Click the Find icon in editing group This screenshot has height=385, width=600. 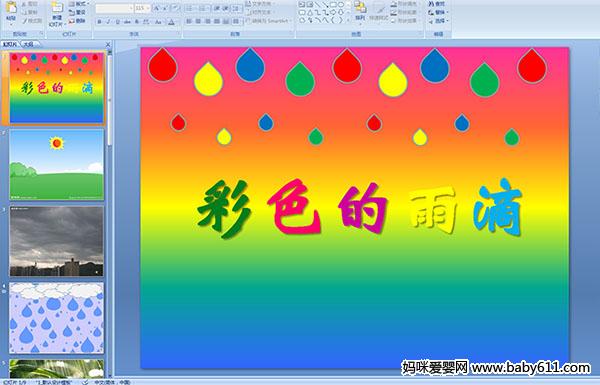[x=437, y=4]
